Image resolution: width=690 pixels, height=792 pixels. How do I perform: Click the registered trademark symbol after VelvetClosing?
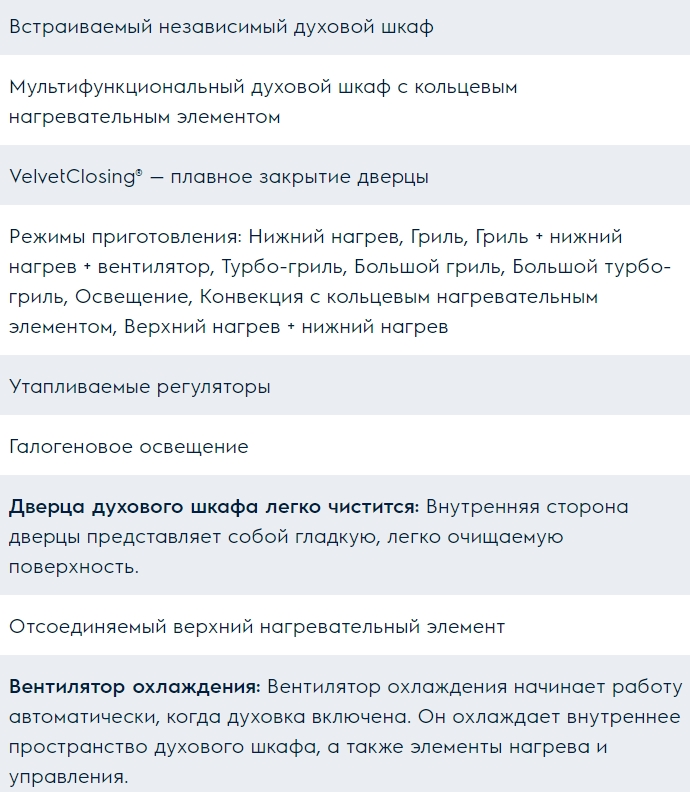click(139, 173)
